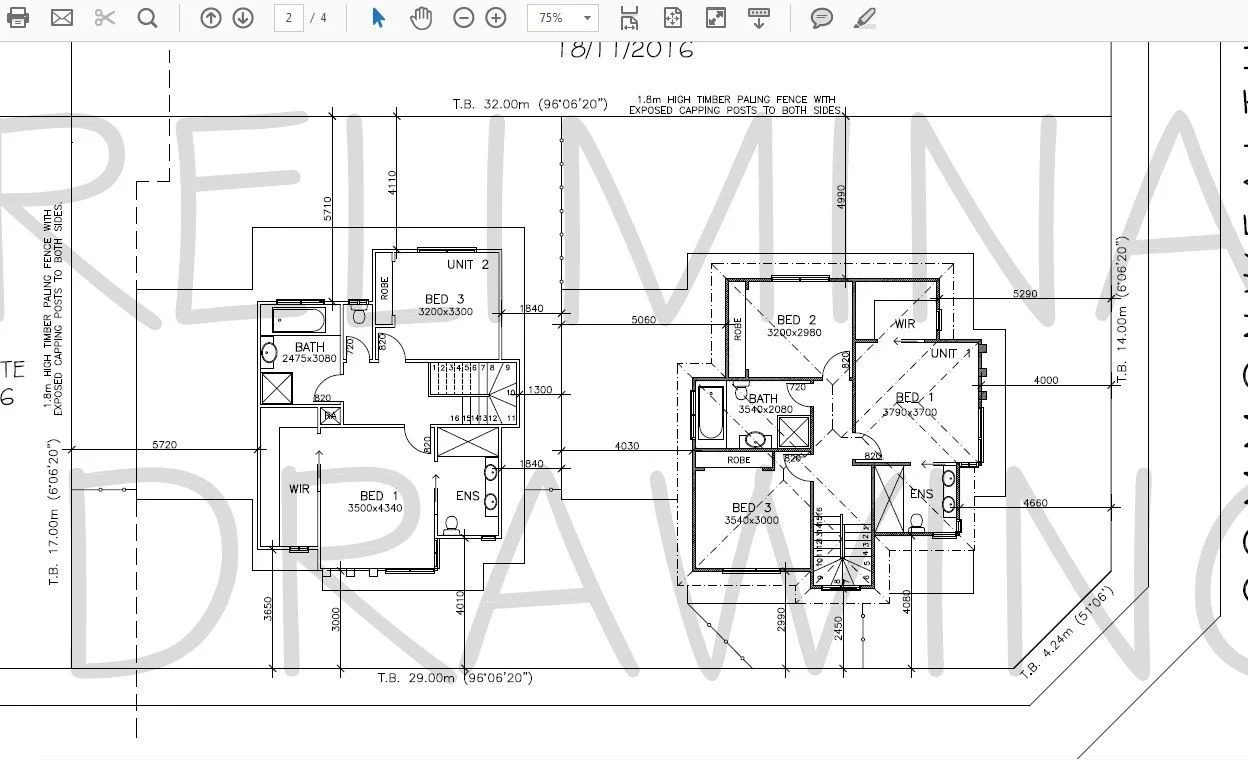1248x760 pixels.
Task: Click the scissors icon in the toolbar
Action: [105, 18]
